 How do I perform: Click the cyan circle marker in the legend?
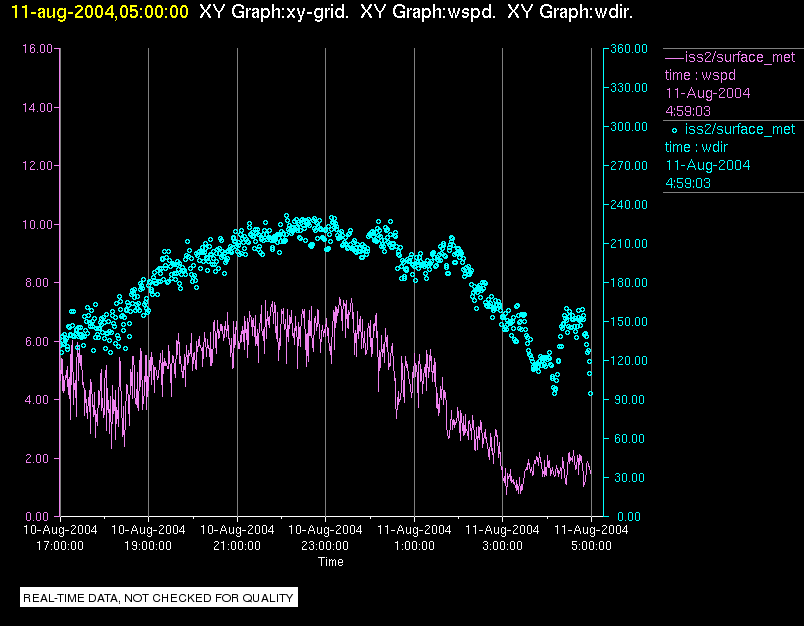click(x=674, y=130)
